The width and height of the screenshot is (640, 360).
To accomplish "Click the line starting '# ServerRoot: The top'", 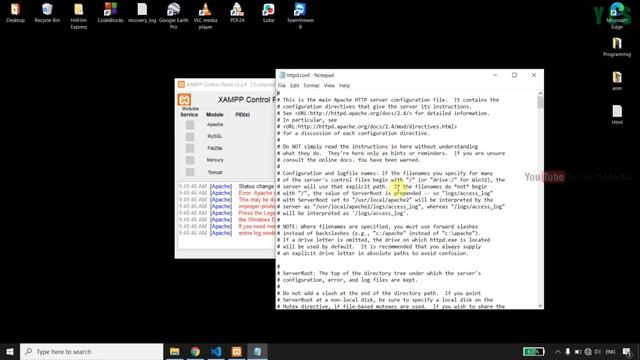I will (x=379, y=273).
